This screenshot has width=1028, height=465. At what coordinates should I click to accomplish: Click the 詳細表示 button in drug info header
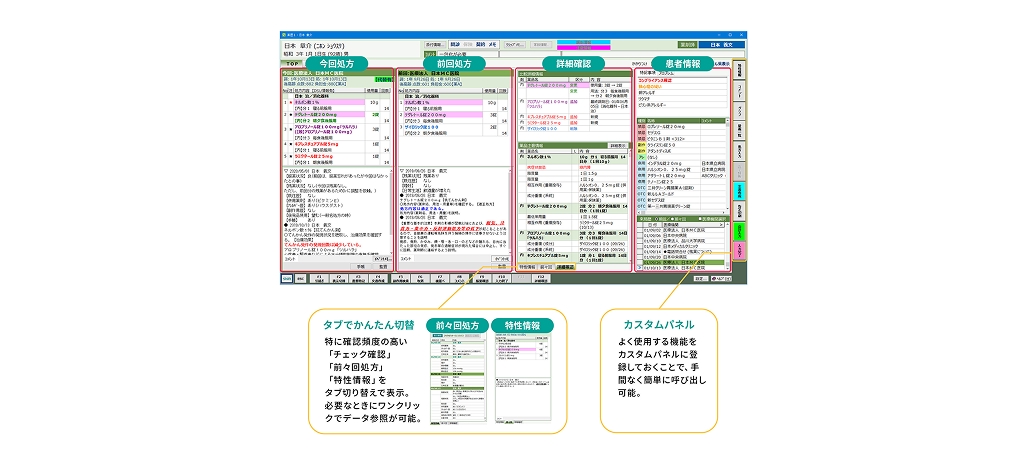coord(617,145)
